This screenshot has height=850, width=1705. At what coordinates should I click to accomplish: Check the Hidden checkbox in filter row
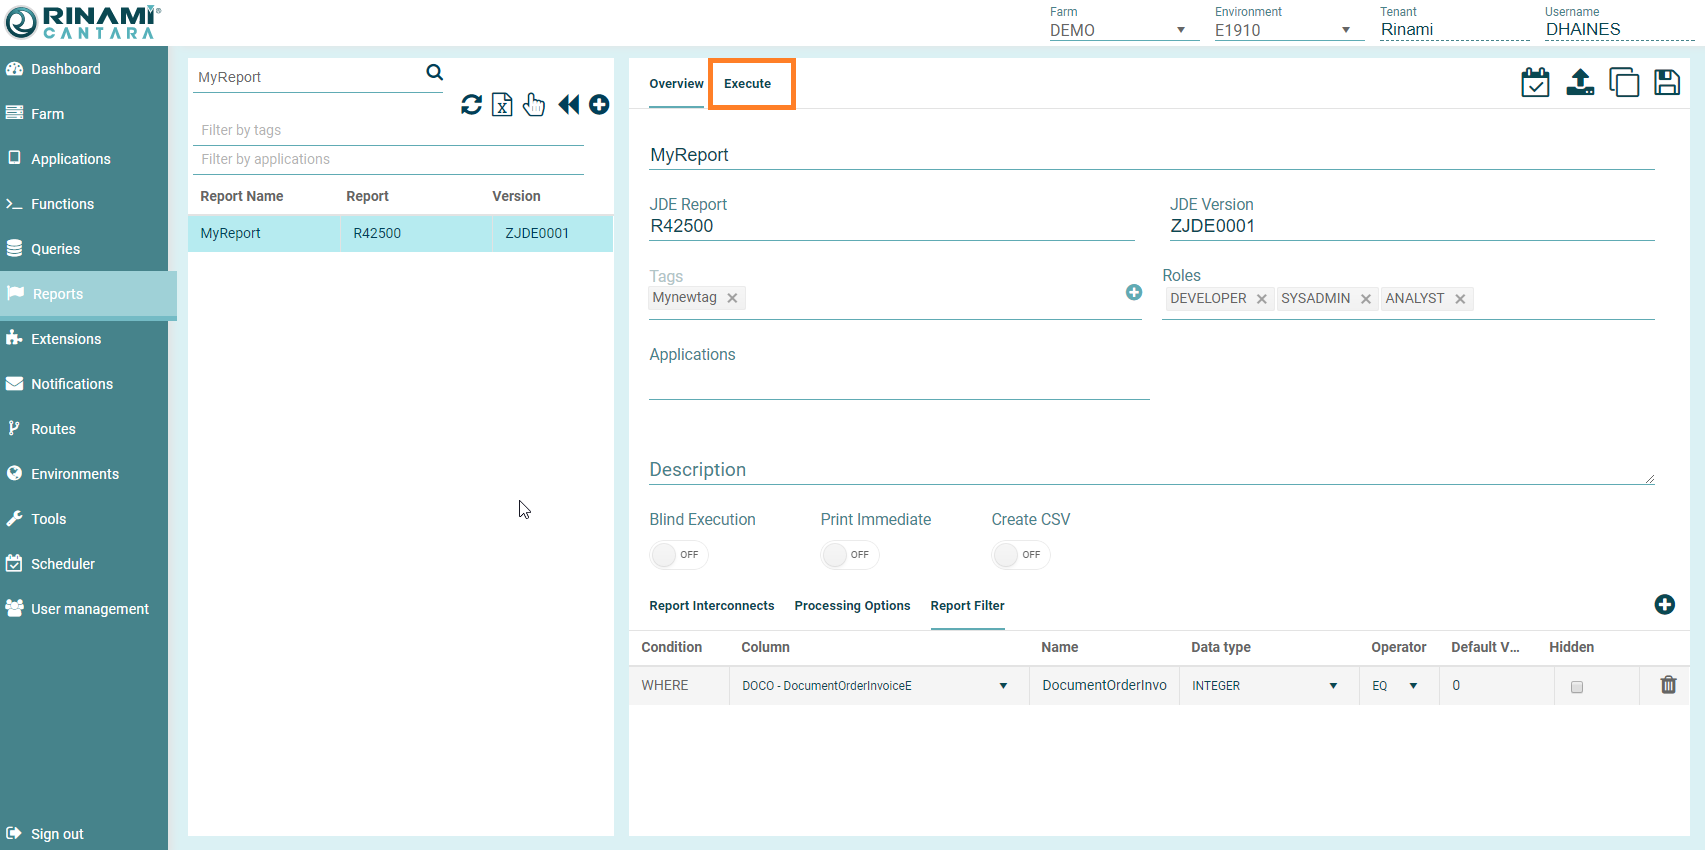1577,687
